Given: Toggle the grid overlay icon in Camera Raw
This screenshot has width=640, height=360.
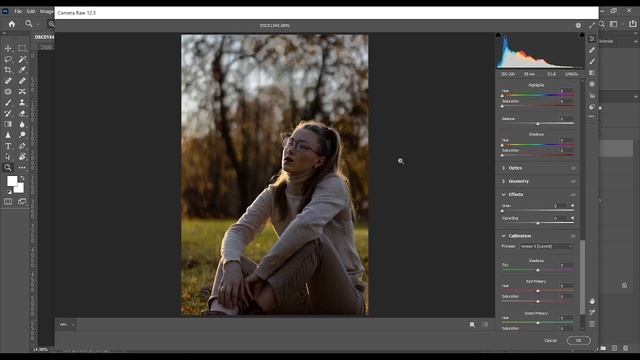Looking at the screenshot, I should coord(592,324).
